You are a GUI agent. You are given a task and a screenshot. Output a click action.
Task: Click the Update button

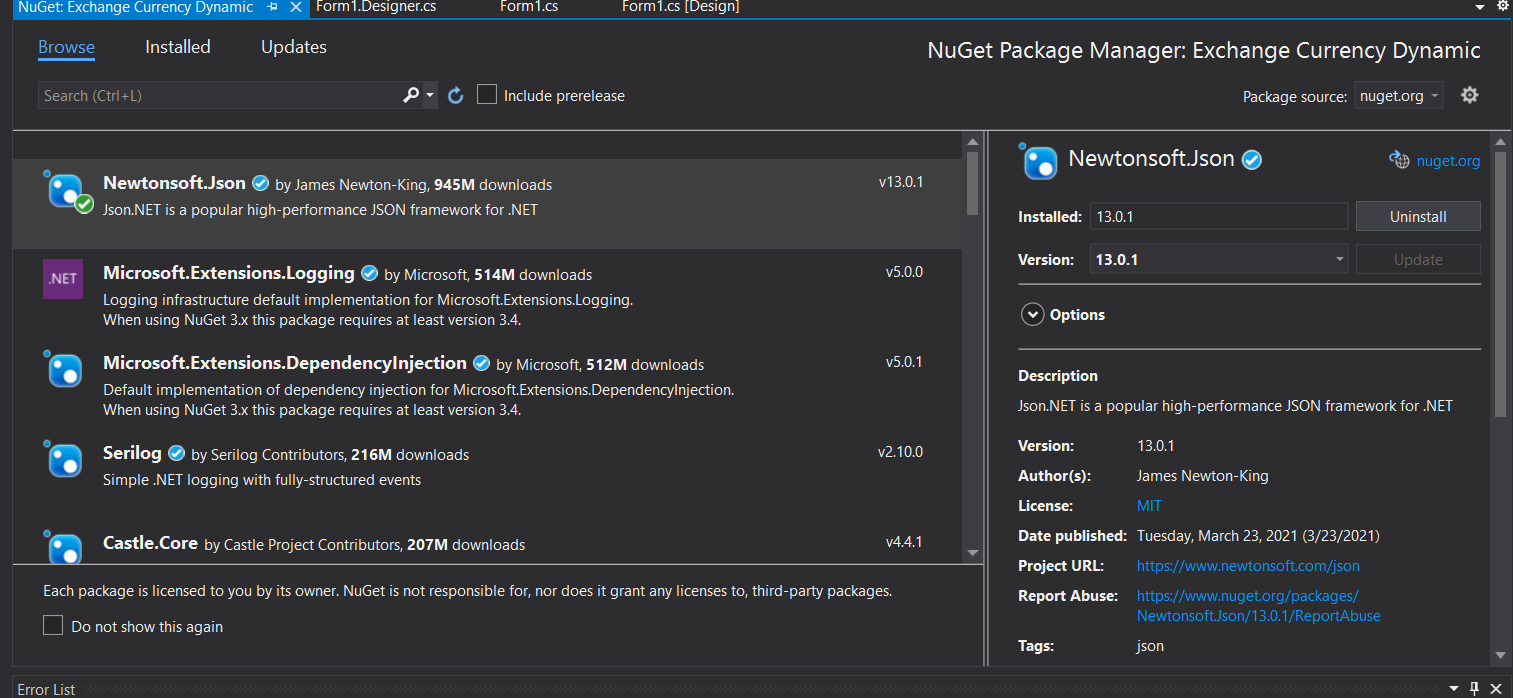click(x=1418, y=259)
